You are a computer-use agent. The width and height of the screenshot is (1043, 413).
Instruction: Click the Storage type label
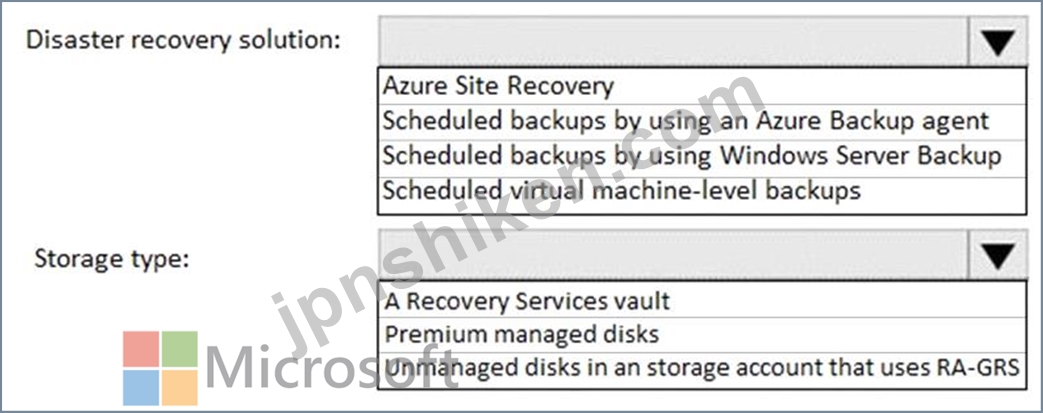coord(112,258)
